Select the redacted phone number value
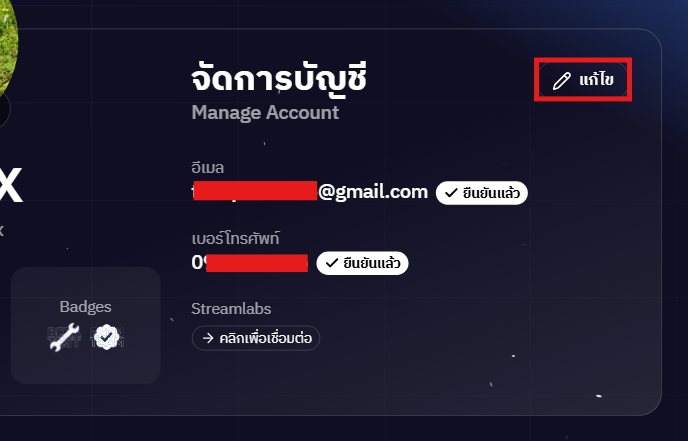This screenshot has width=688, height=441. pos(250,262)
